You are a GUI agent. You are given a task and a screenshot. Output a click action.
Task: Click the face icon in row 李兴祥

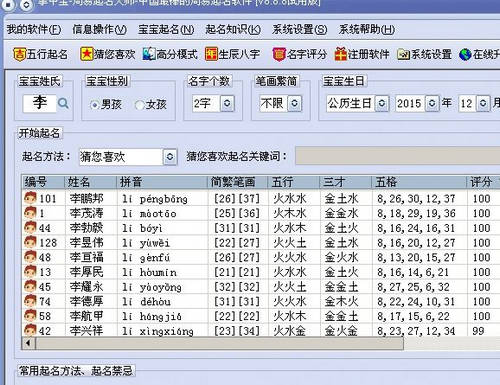[30, 330]
